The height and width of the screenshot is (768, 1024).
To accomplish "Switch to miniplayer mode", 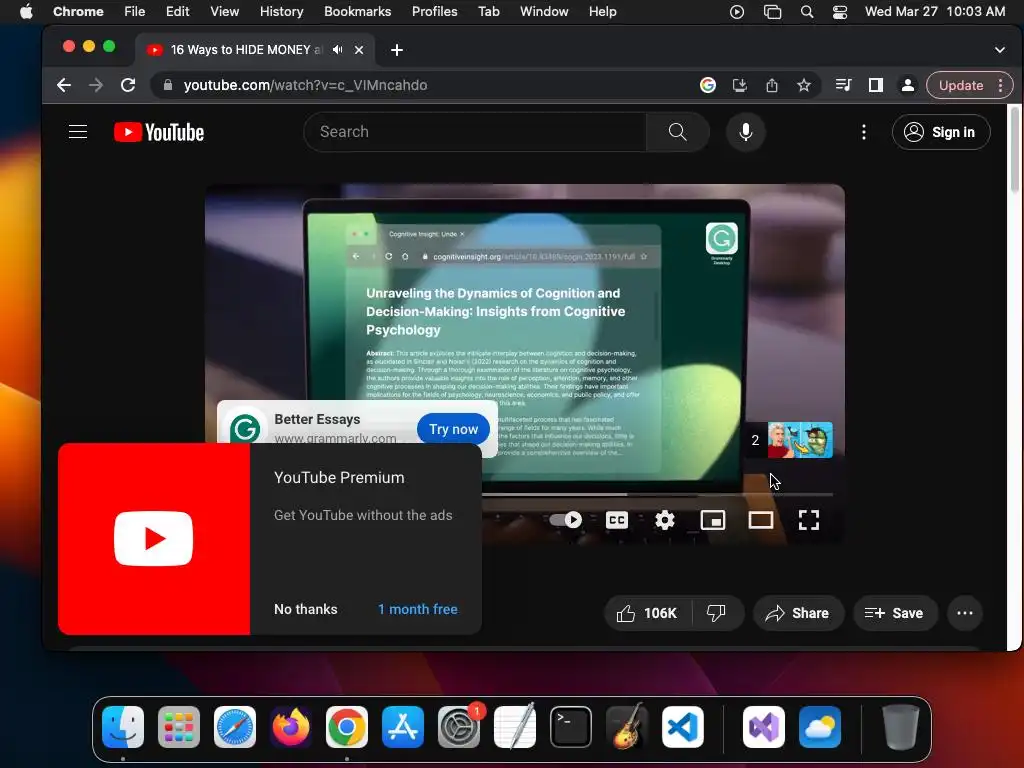I will click(712, 520).
